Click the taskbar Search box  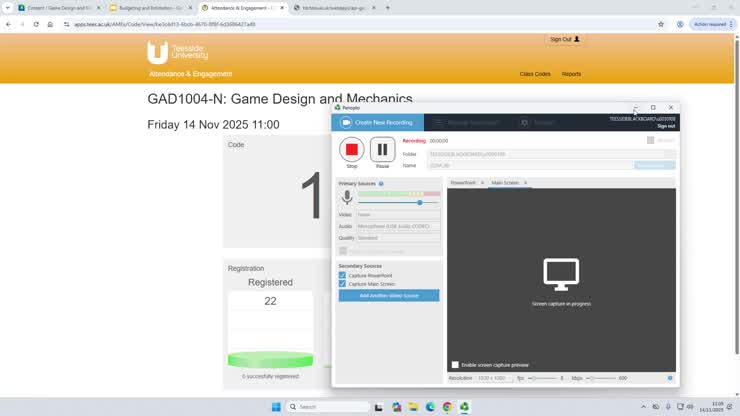click(328, 407)
